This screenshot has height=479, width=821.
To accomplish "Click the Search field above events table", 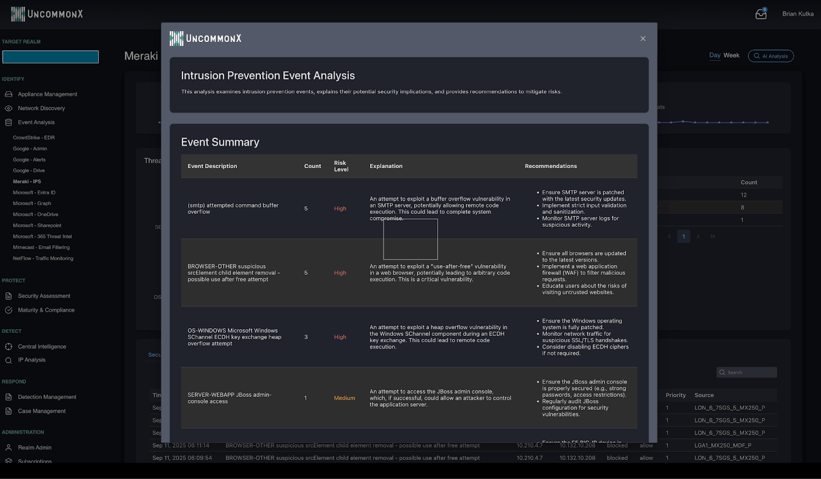I will click(x=750, y=372).
